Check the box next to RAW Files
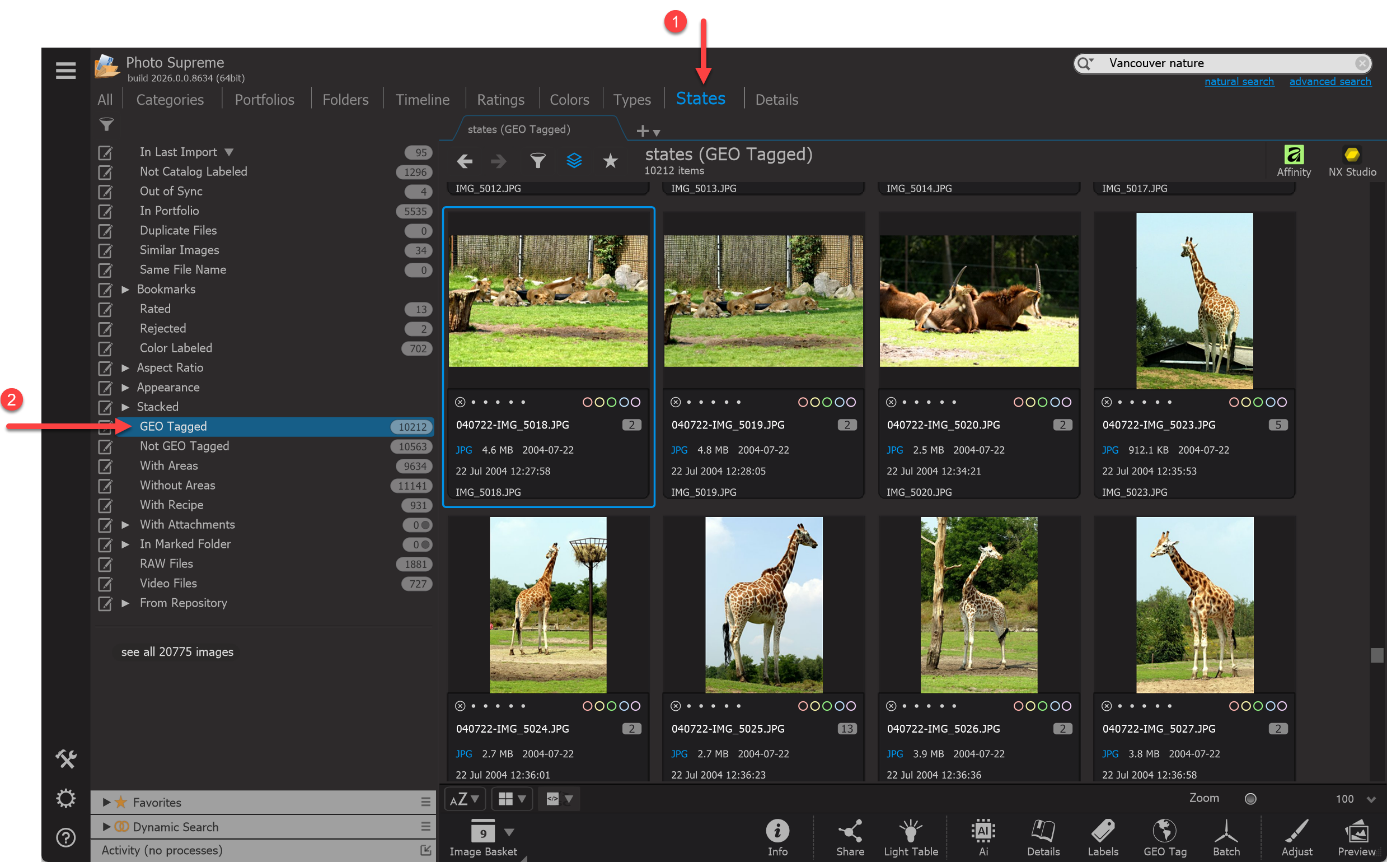Image resolution: width=1387 pixels, height=862 pixels. tap(105, 565)
